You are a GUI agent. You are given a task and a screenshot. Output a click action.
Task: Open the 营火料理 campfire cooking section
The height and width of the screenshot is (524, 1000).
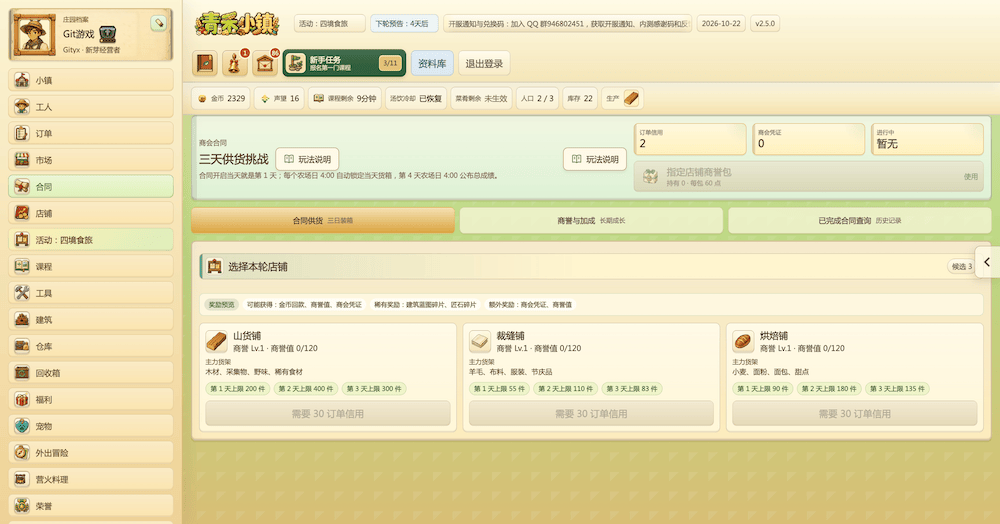(x=91, y=479)
